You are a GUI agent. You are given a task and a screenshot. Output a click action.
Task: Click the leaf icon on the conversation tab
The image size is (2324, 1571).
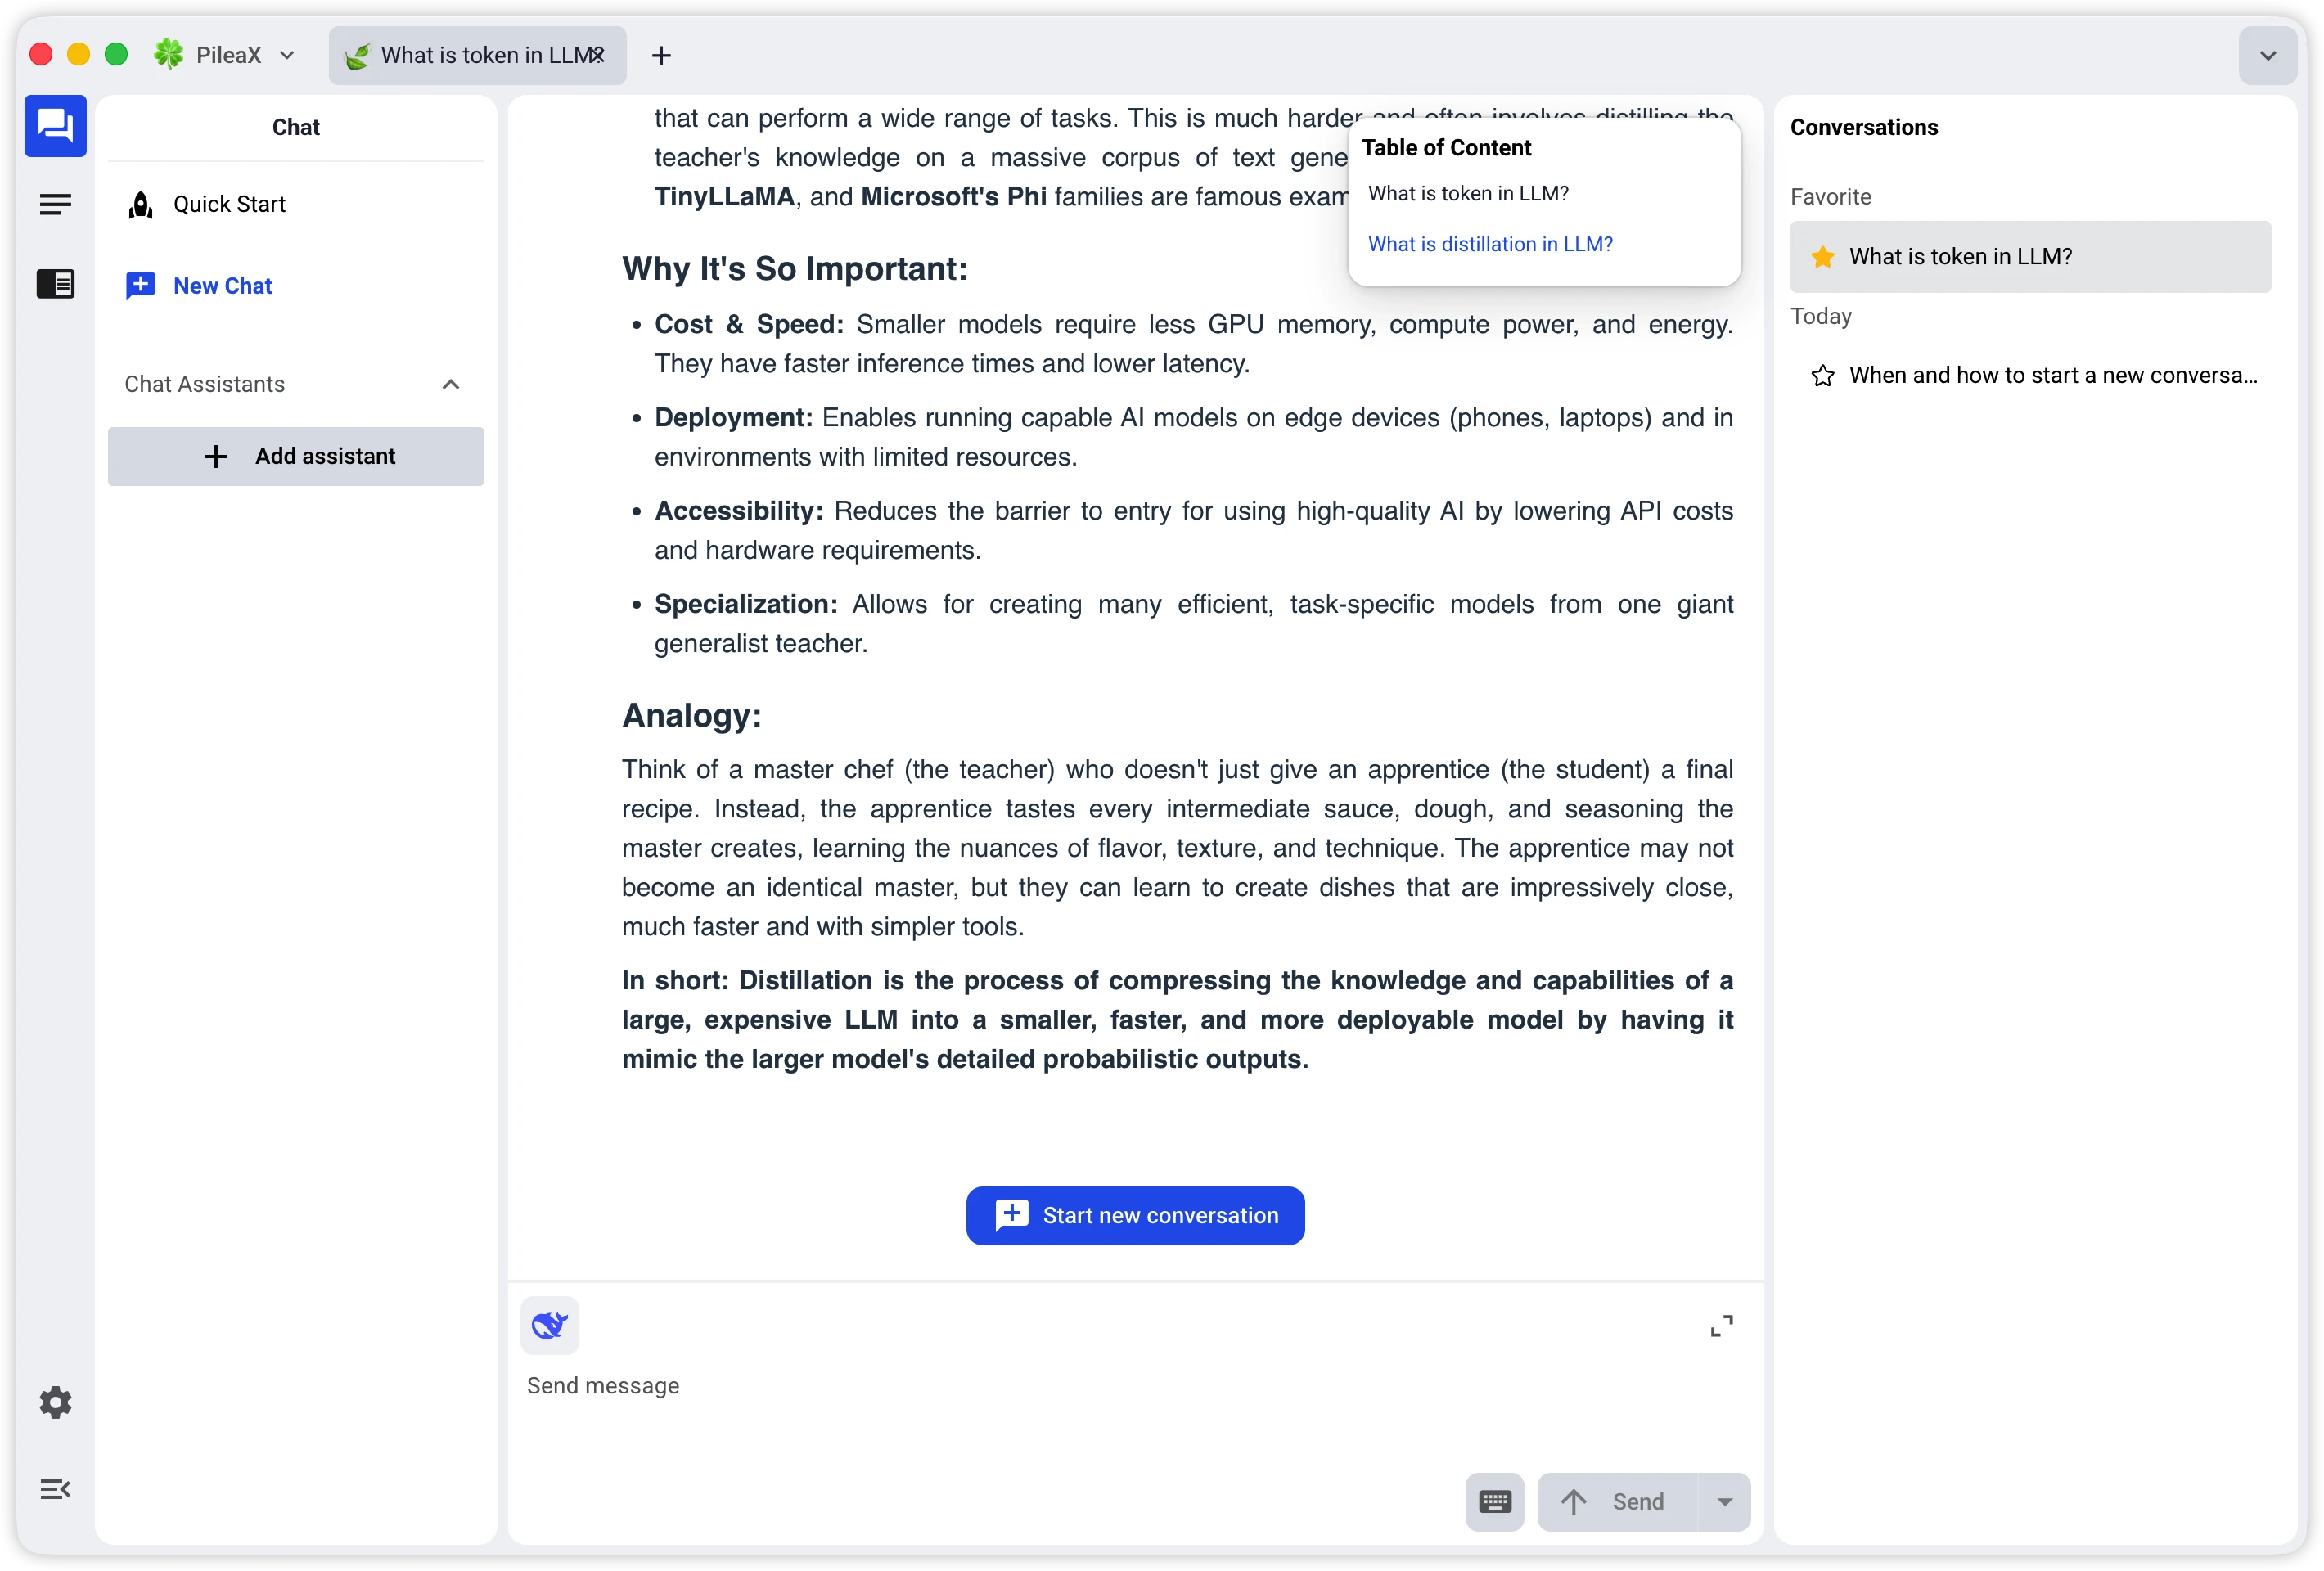click(357, 55)
